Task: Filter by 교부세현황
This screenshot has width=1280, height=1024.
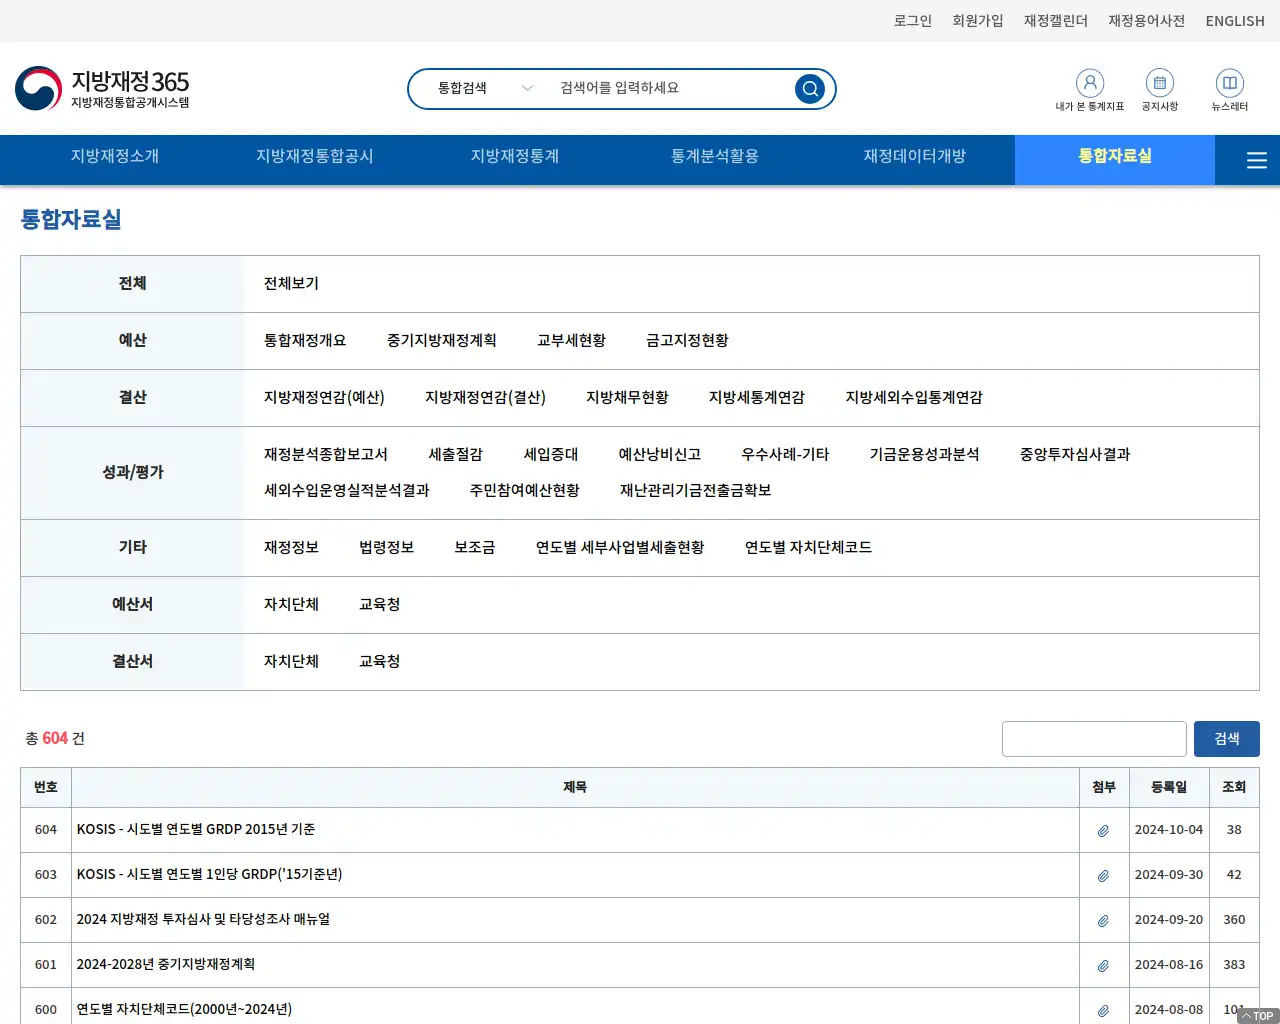Action: (572, 341)
